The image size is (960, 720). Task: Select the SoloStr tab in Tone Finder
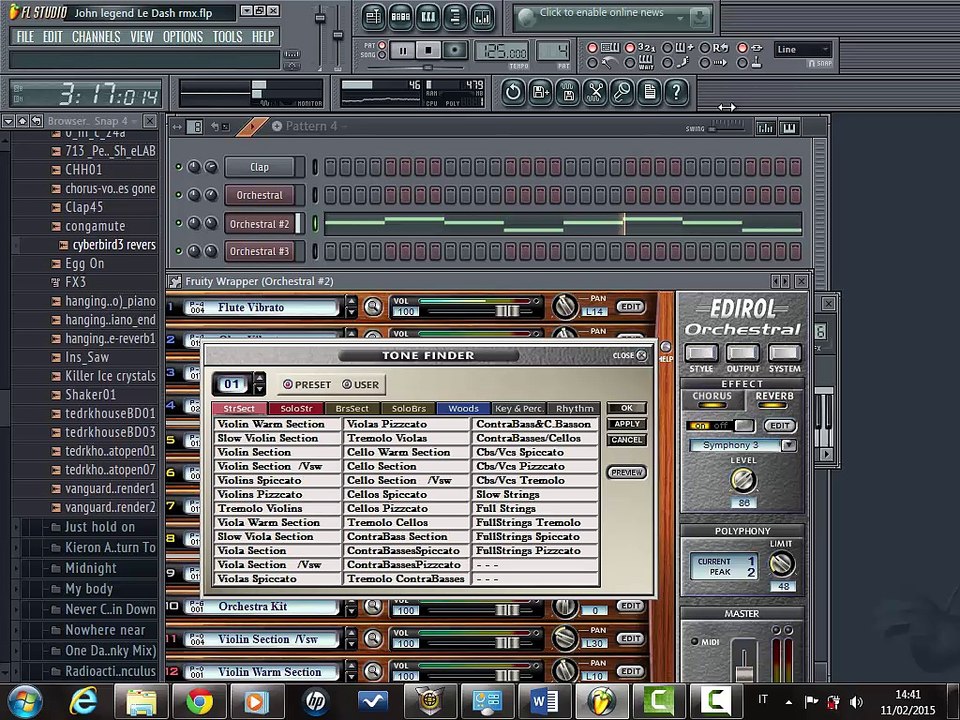[x=297, y=408]
